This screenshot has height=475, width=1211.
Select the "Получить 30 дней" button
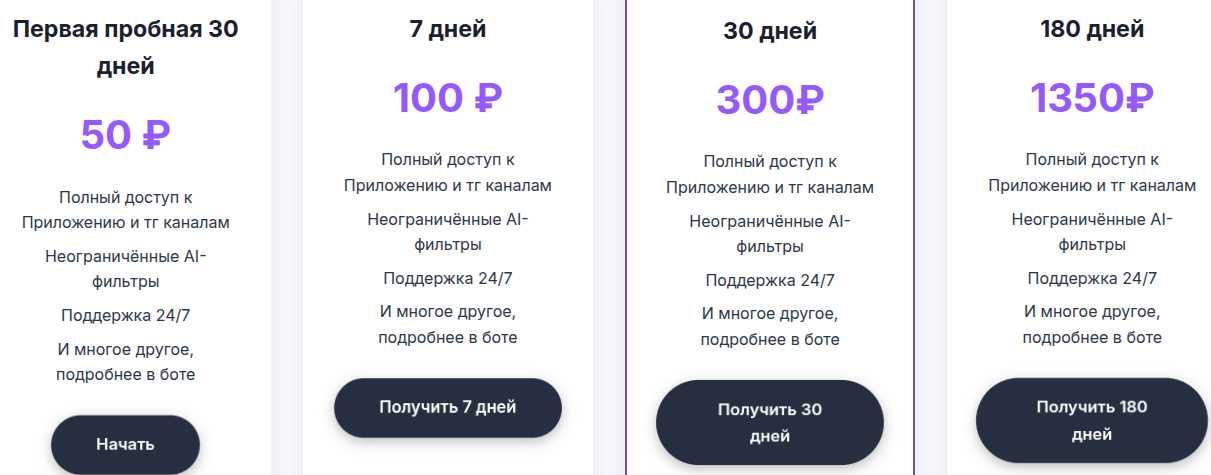pyautogui.click(x=769, y=422)
